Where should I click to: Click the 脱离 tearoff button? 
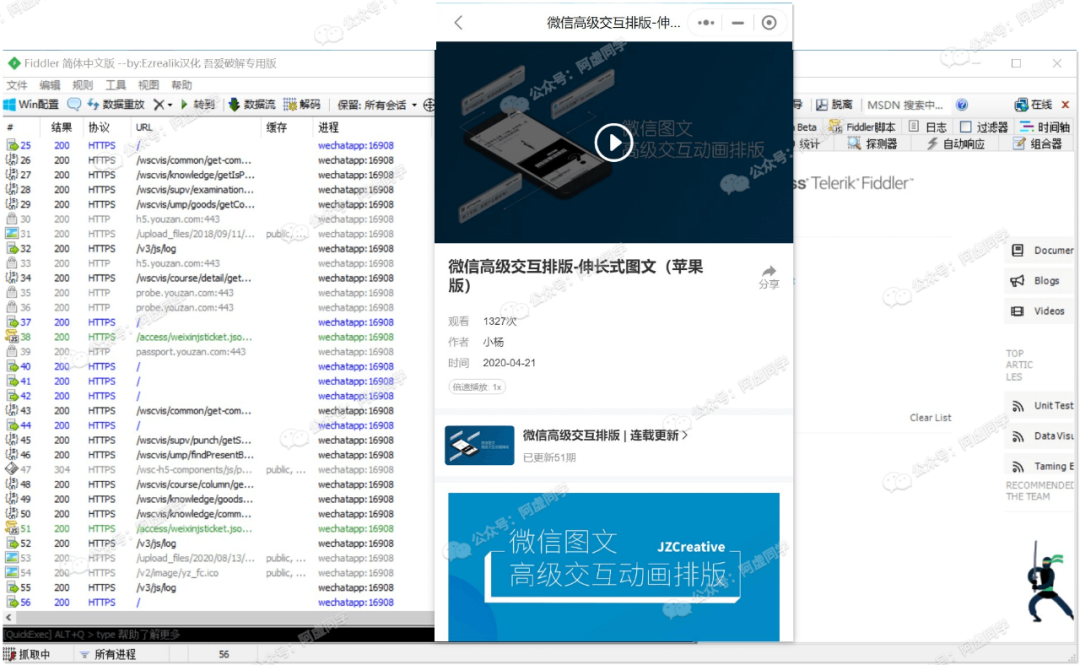pos(834,105)
